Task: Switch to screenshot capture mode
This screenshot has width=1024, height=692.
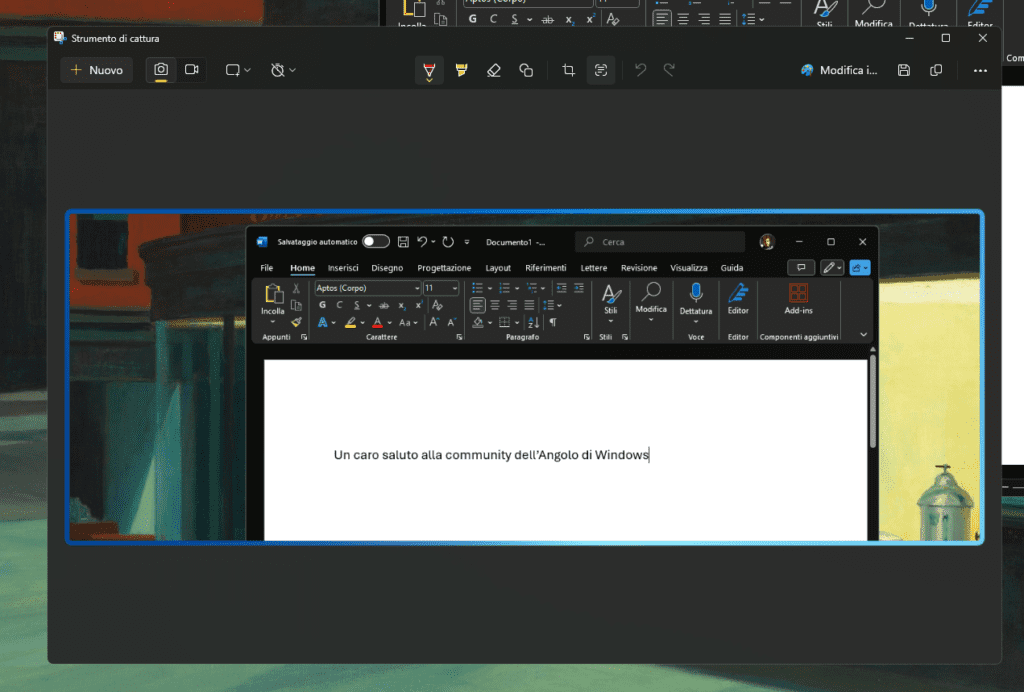Action: pos(160,70)
